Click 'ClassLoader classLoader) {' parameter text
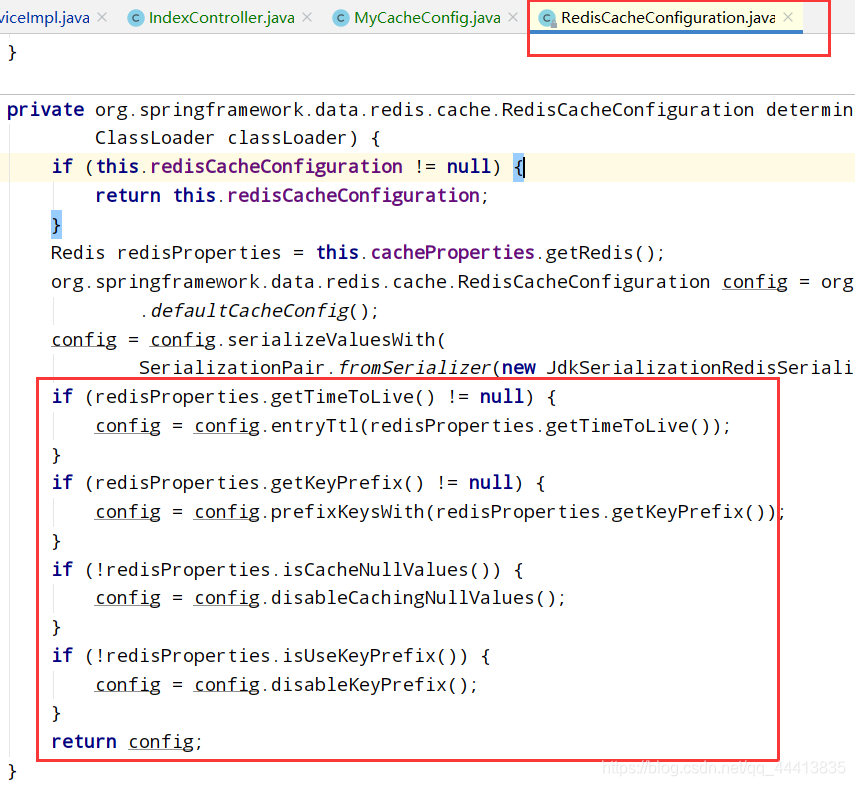The height and width of the screenshot is (786, 855). point(238,138)
